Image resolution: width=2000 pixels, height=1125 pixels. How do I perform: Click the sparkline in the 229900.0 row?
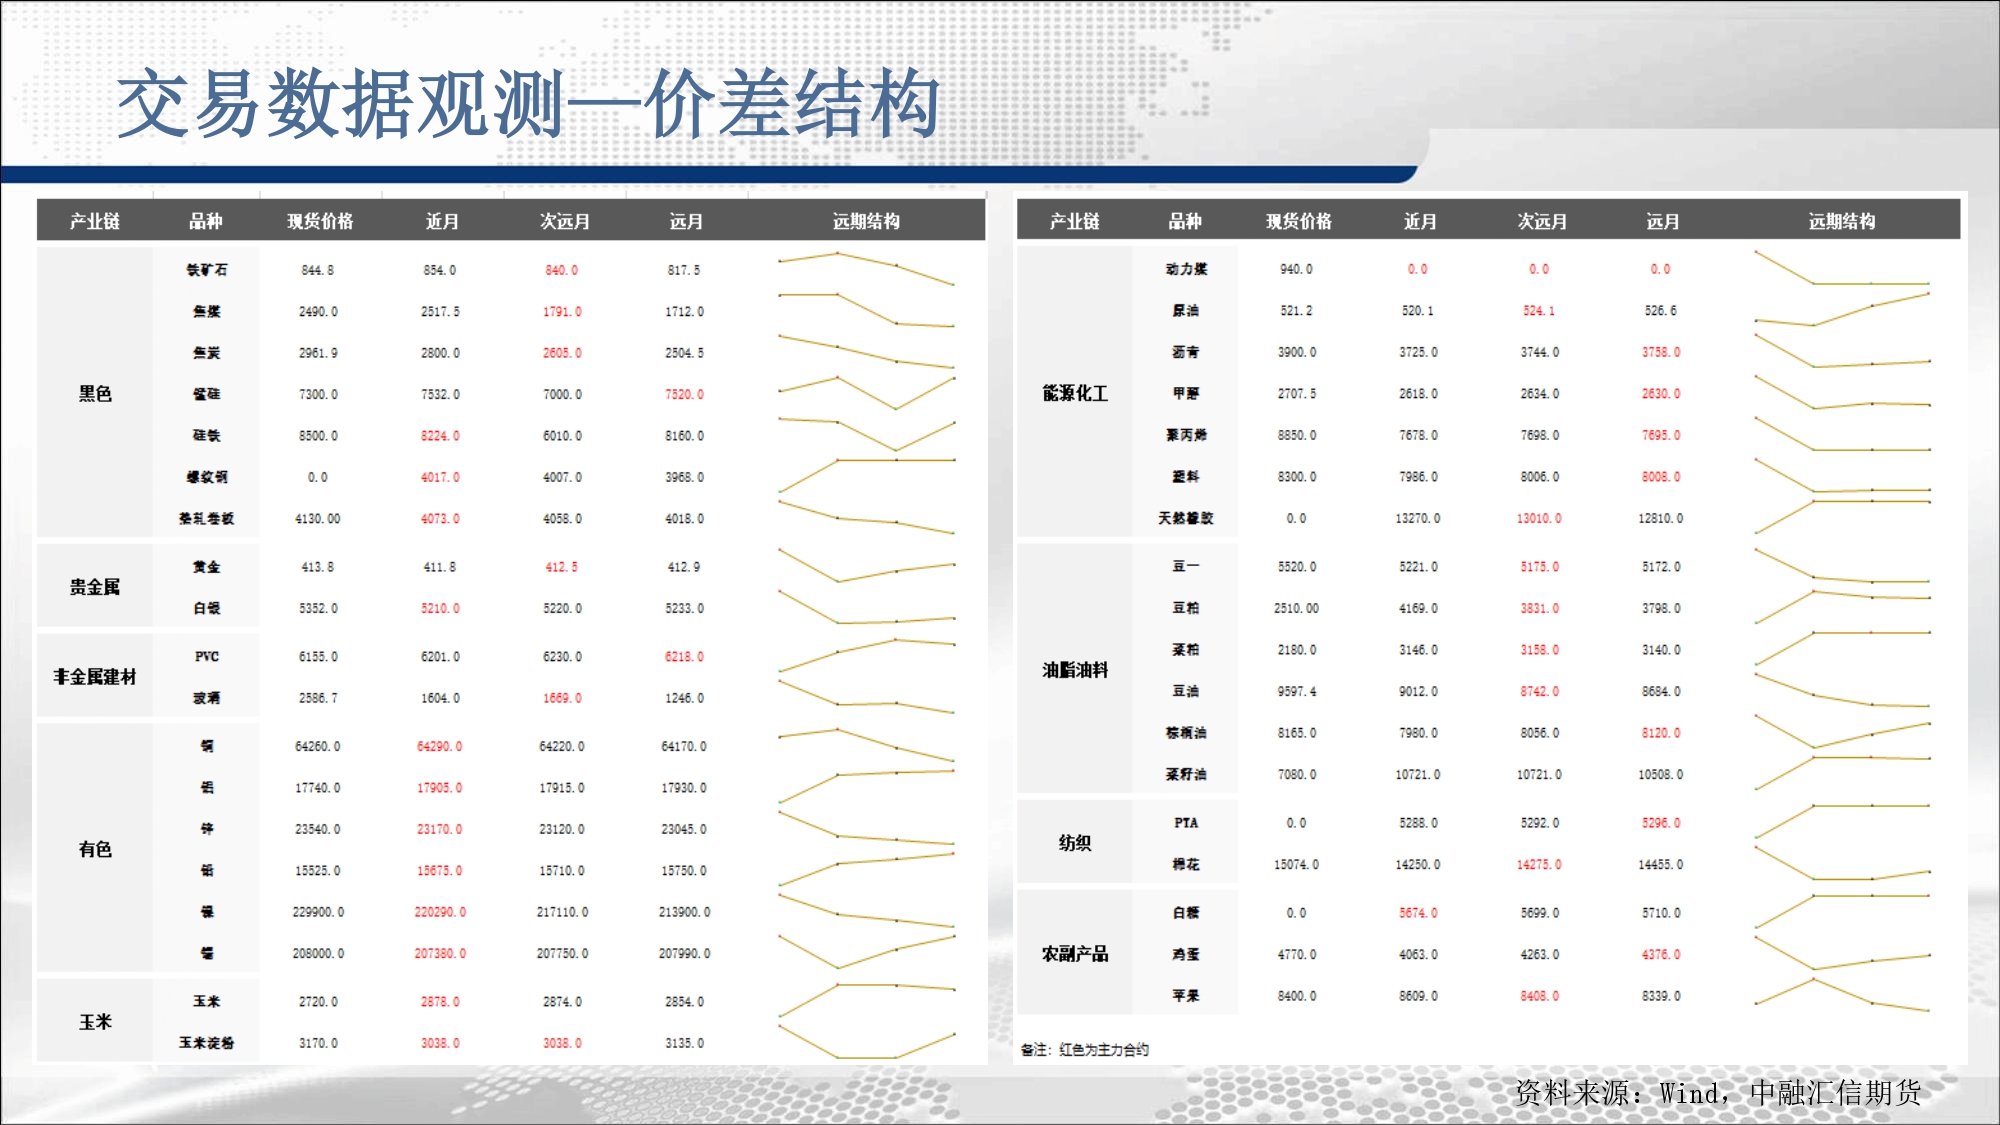(x=866, y=911)
